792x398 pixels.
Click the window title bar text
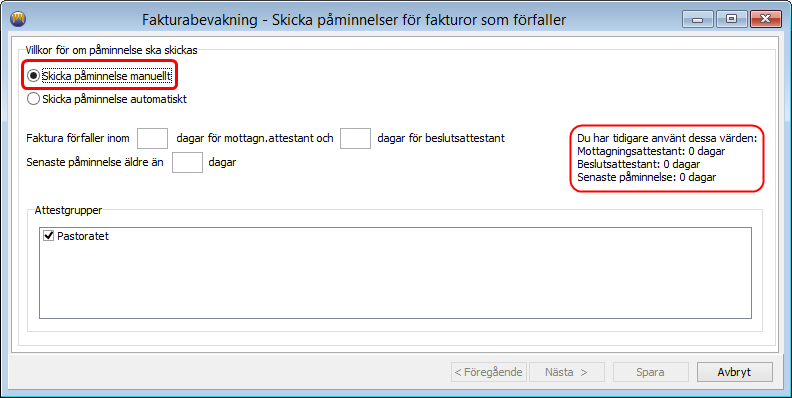coord(354,20)
